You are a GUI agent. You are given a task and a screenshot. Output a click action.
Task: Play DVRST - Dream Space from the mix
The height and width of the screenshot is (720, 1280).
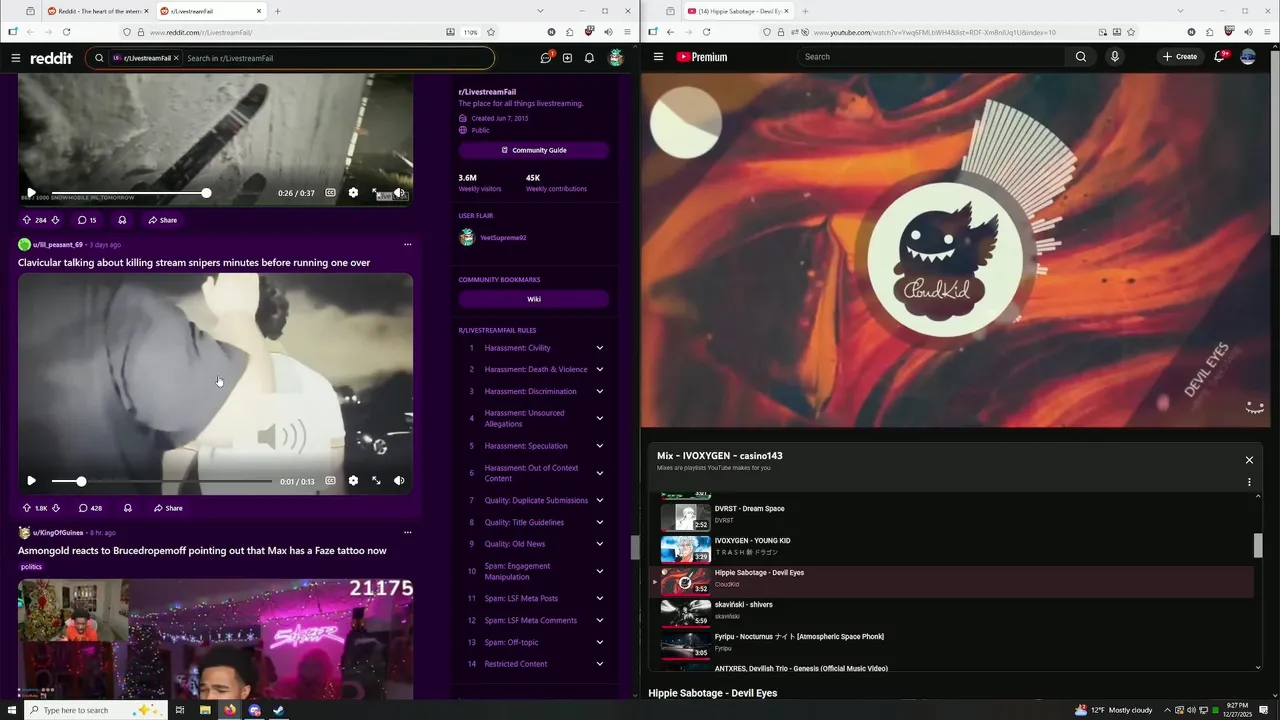tap(955, 516)
